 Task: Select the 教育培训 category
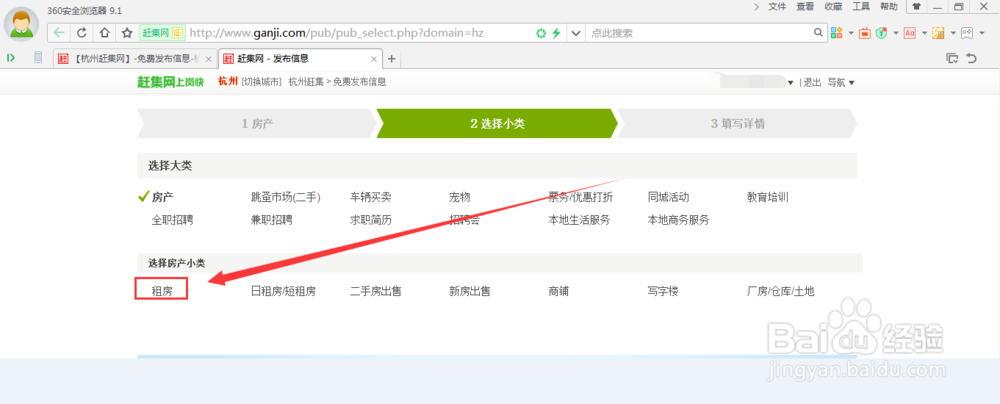(x=768, y=197)
